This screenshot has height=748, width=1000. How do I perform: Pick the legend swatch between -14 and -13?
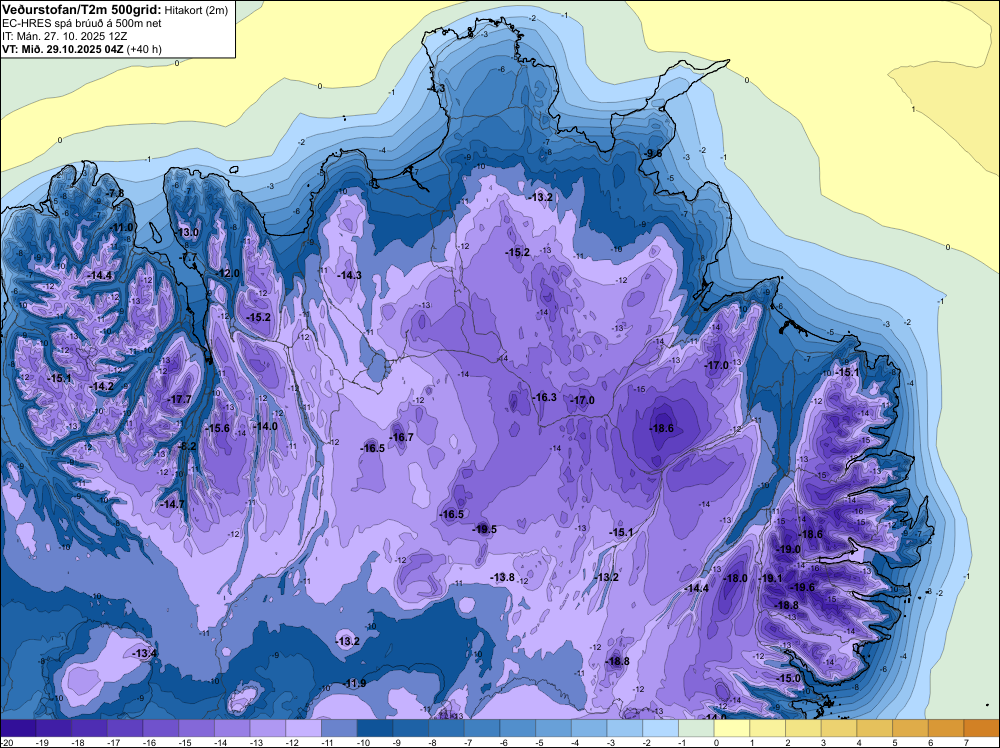pyautogui.click(x=232, y=728)
